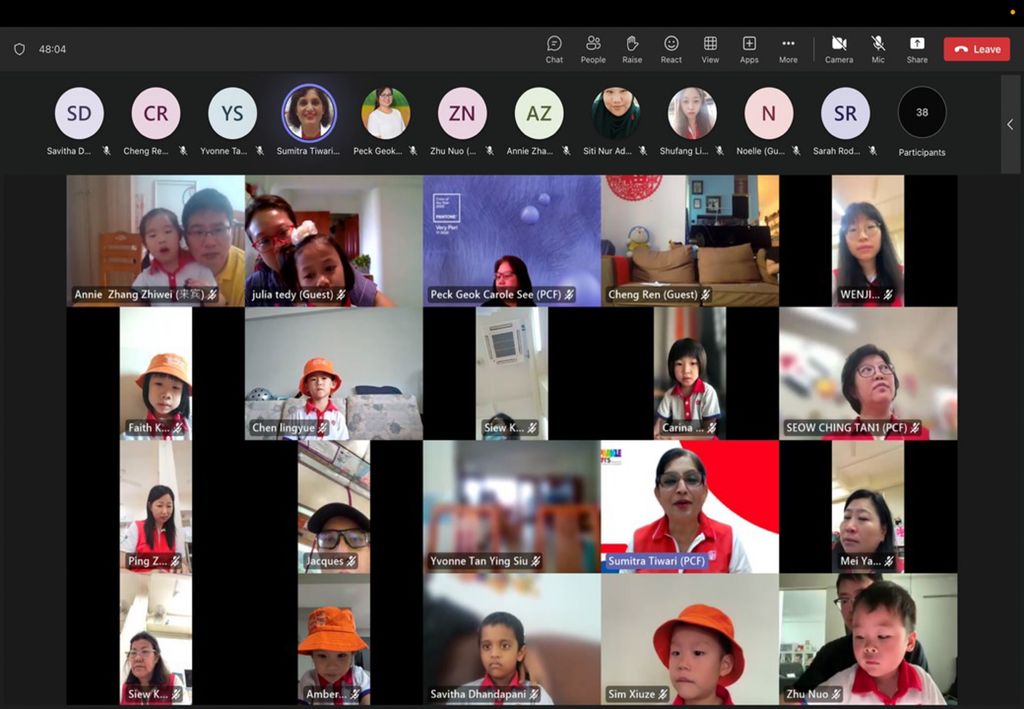Click Mei Ya video tile
The width and height of the screenshot is (1024, 709).
coord(868,507)
